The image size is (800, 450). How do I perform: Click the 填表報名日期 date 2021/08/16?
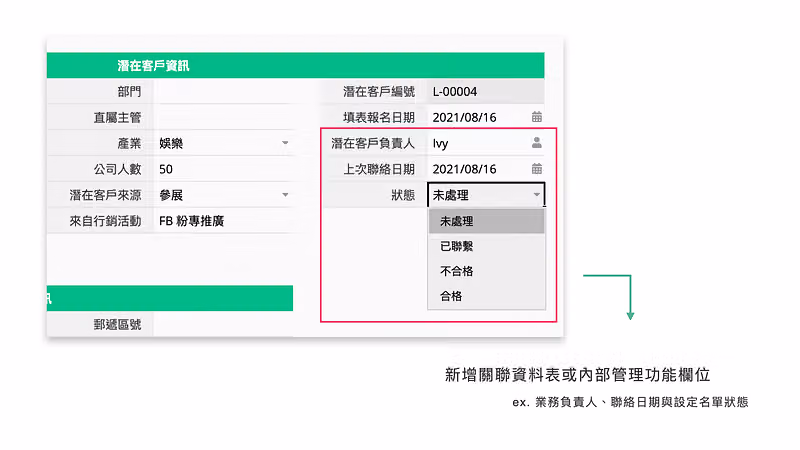pyautogui.click(x=464, y=117)
